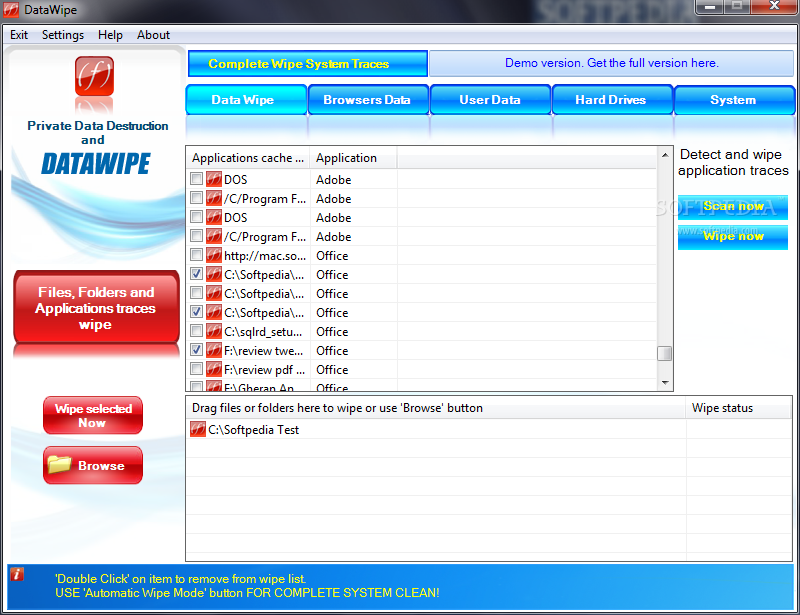Select the http://mac.so... row text
800x615 pixels.
265,255
